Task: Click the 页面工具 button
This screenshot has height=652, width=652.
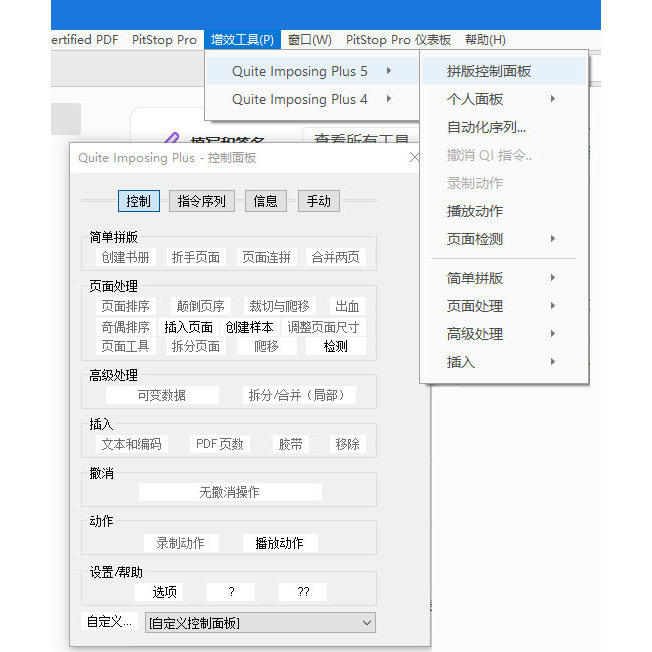Action: (x=126, y=346)
